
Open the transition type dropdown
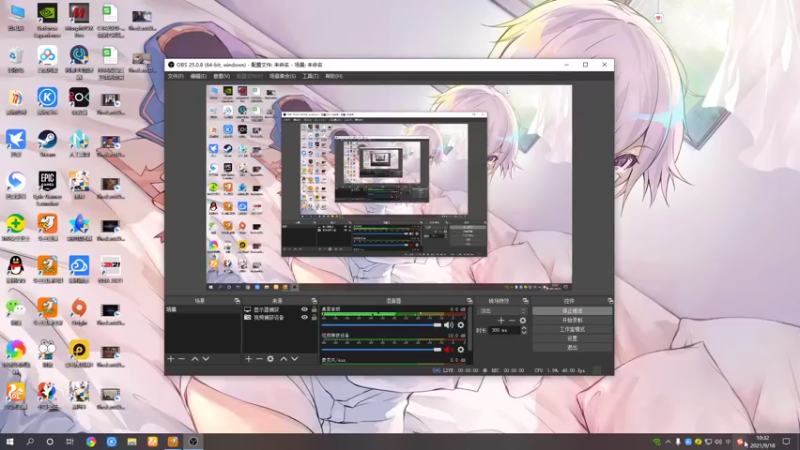coord(502,311)
